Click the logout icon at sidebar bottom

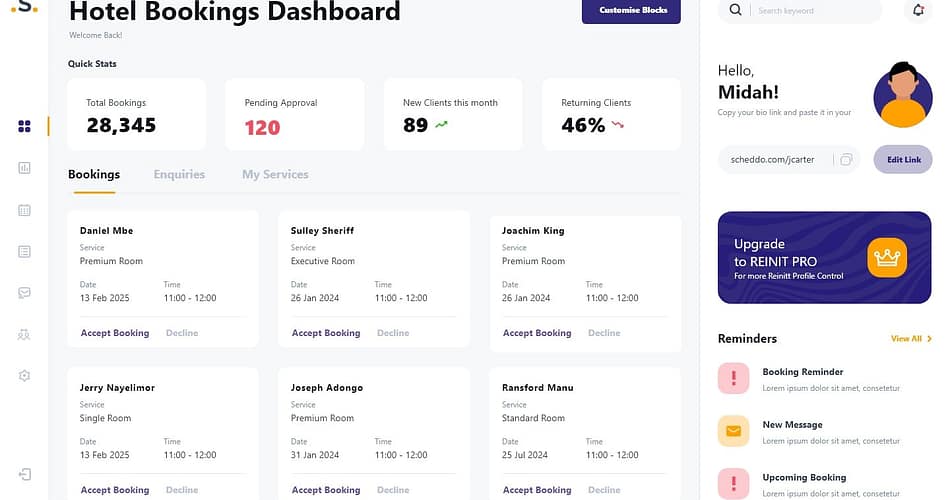24,474
